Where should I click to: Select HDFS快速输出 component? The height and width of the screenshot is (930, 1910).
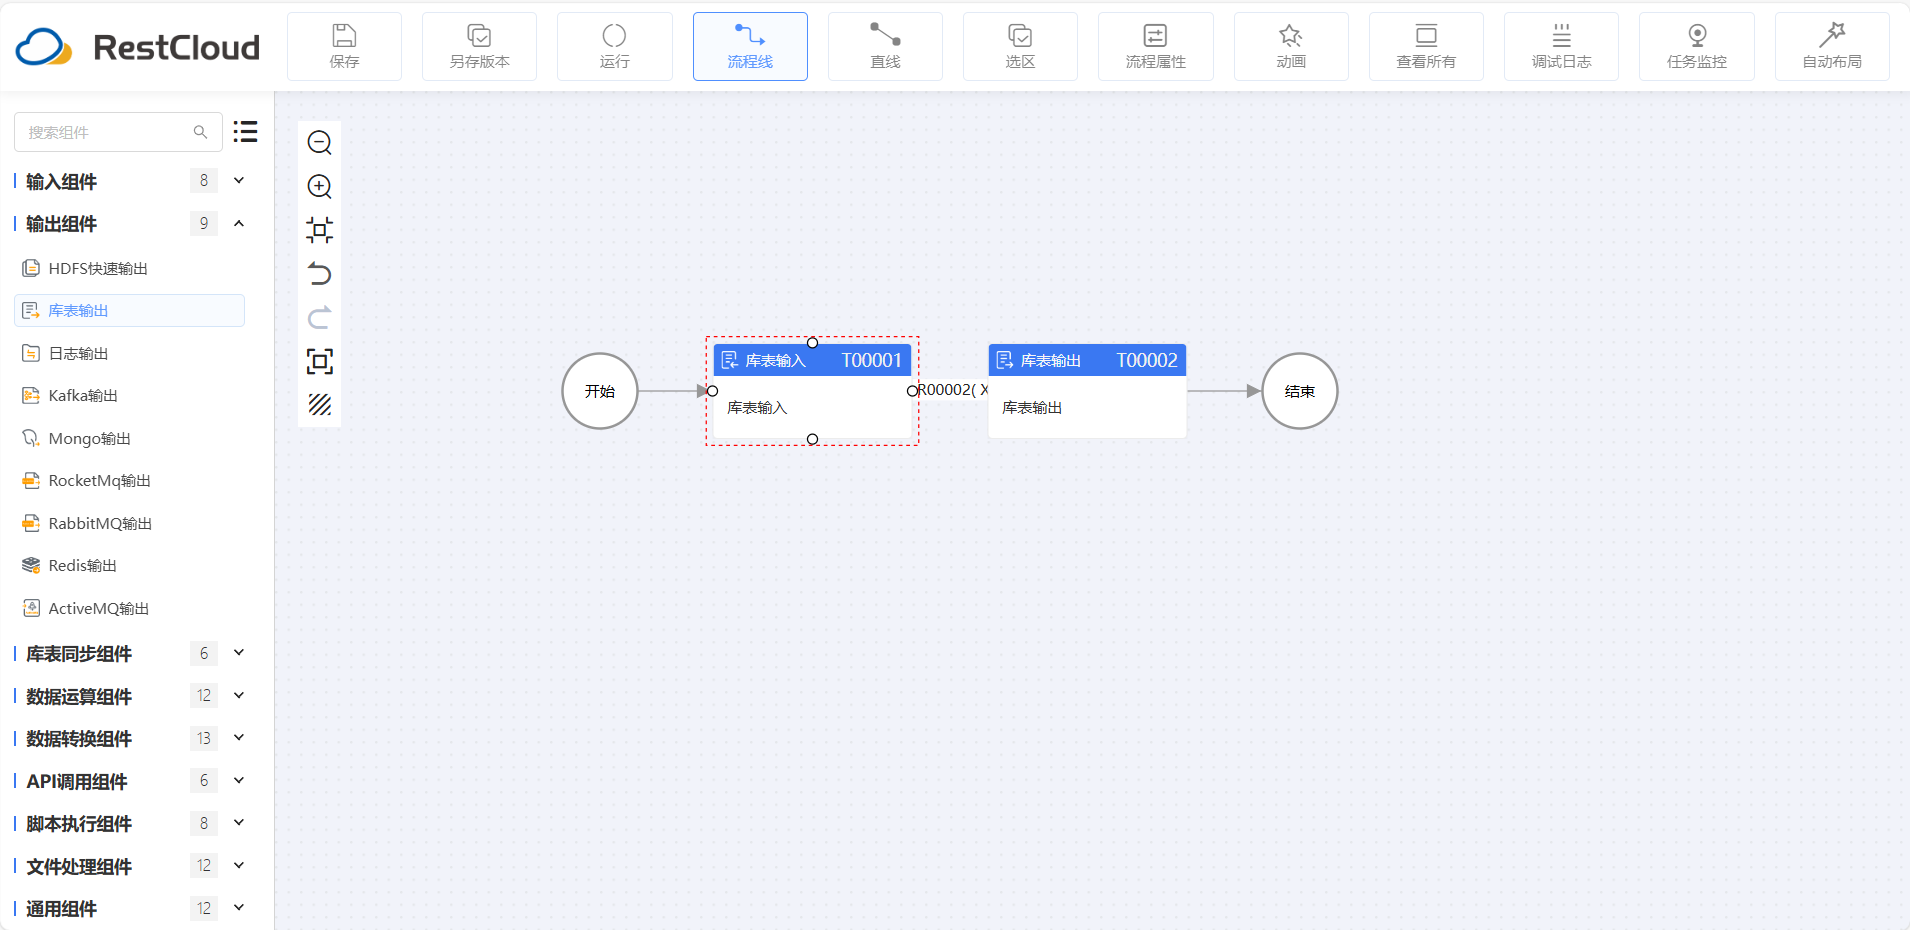point(129,268)
